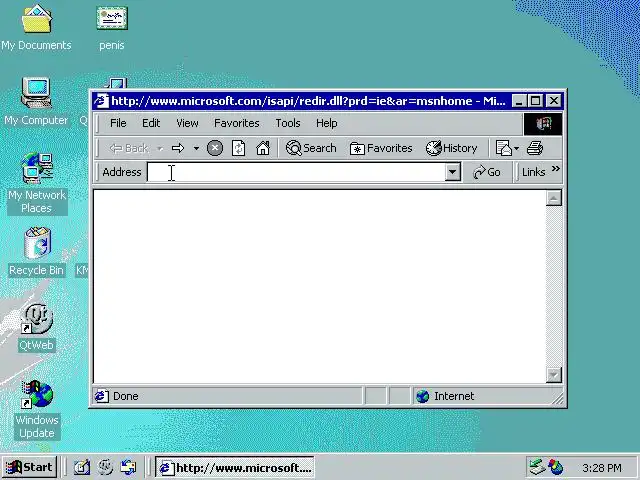
Task: Click the scrollbar down arrow
Action: pyautogui.click(x=553, y=375)
